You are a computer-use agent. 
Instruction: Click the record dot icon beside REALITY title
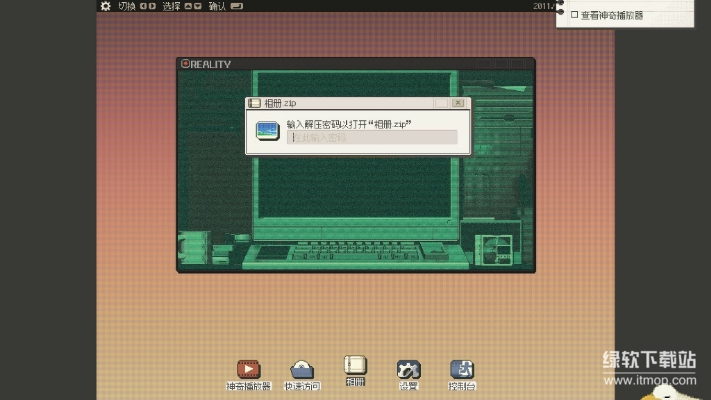click(x=185, y=63)
